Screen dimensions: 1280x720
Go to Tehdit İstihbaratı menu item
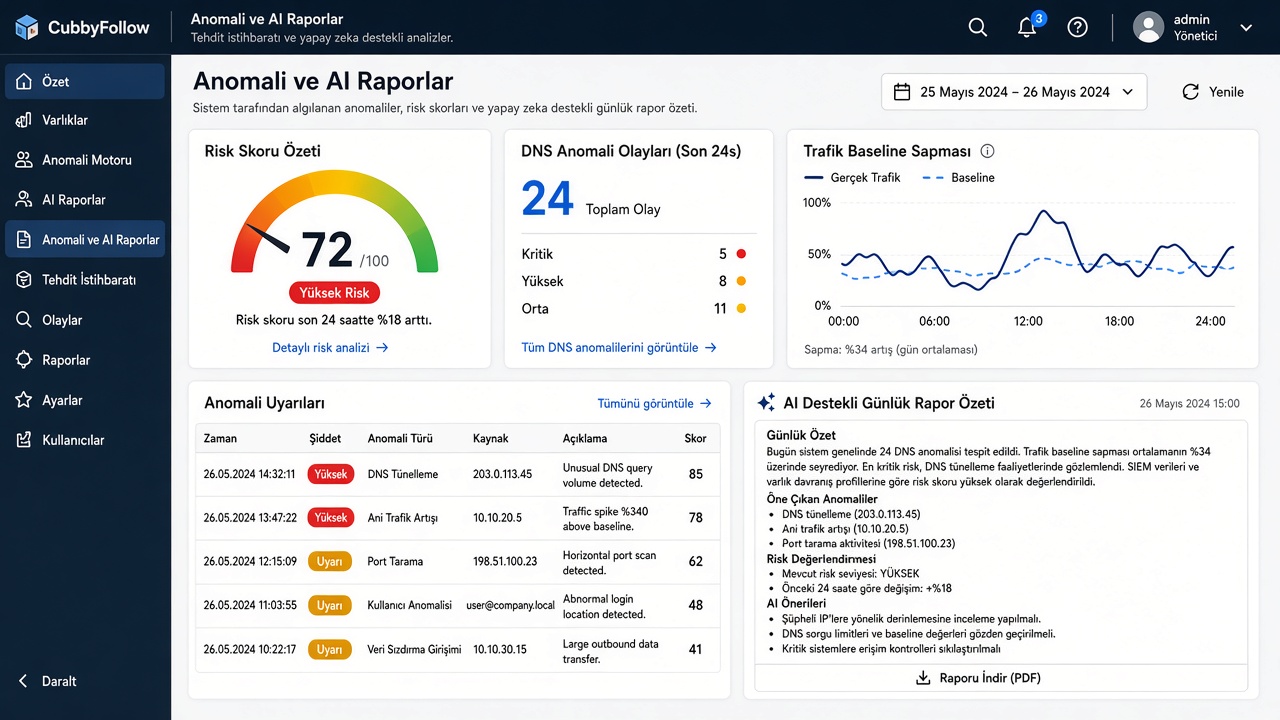85,280
